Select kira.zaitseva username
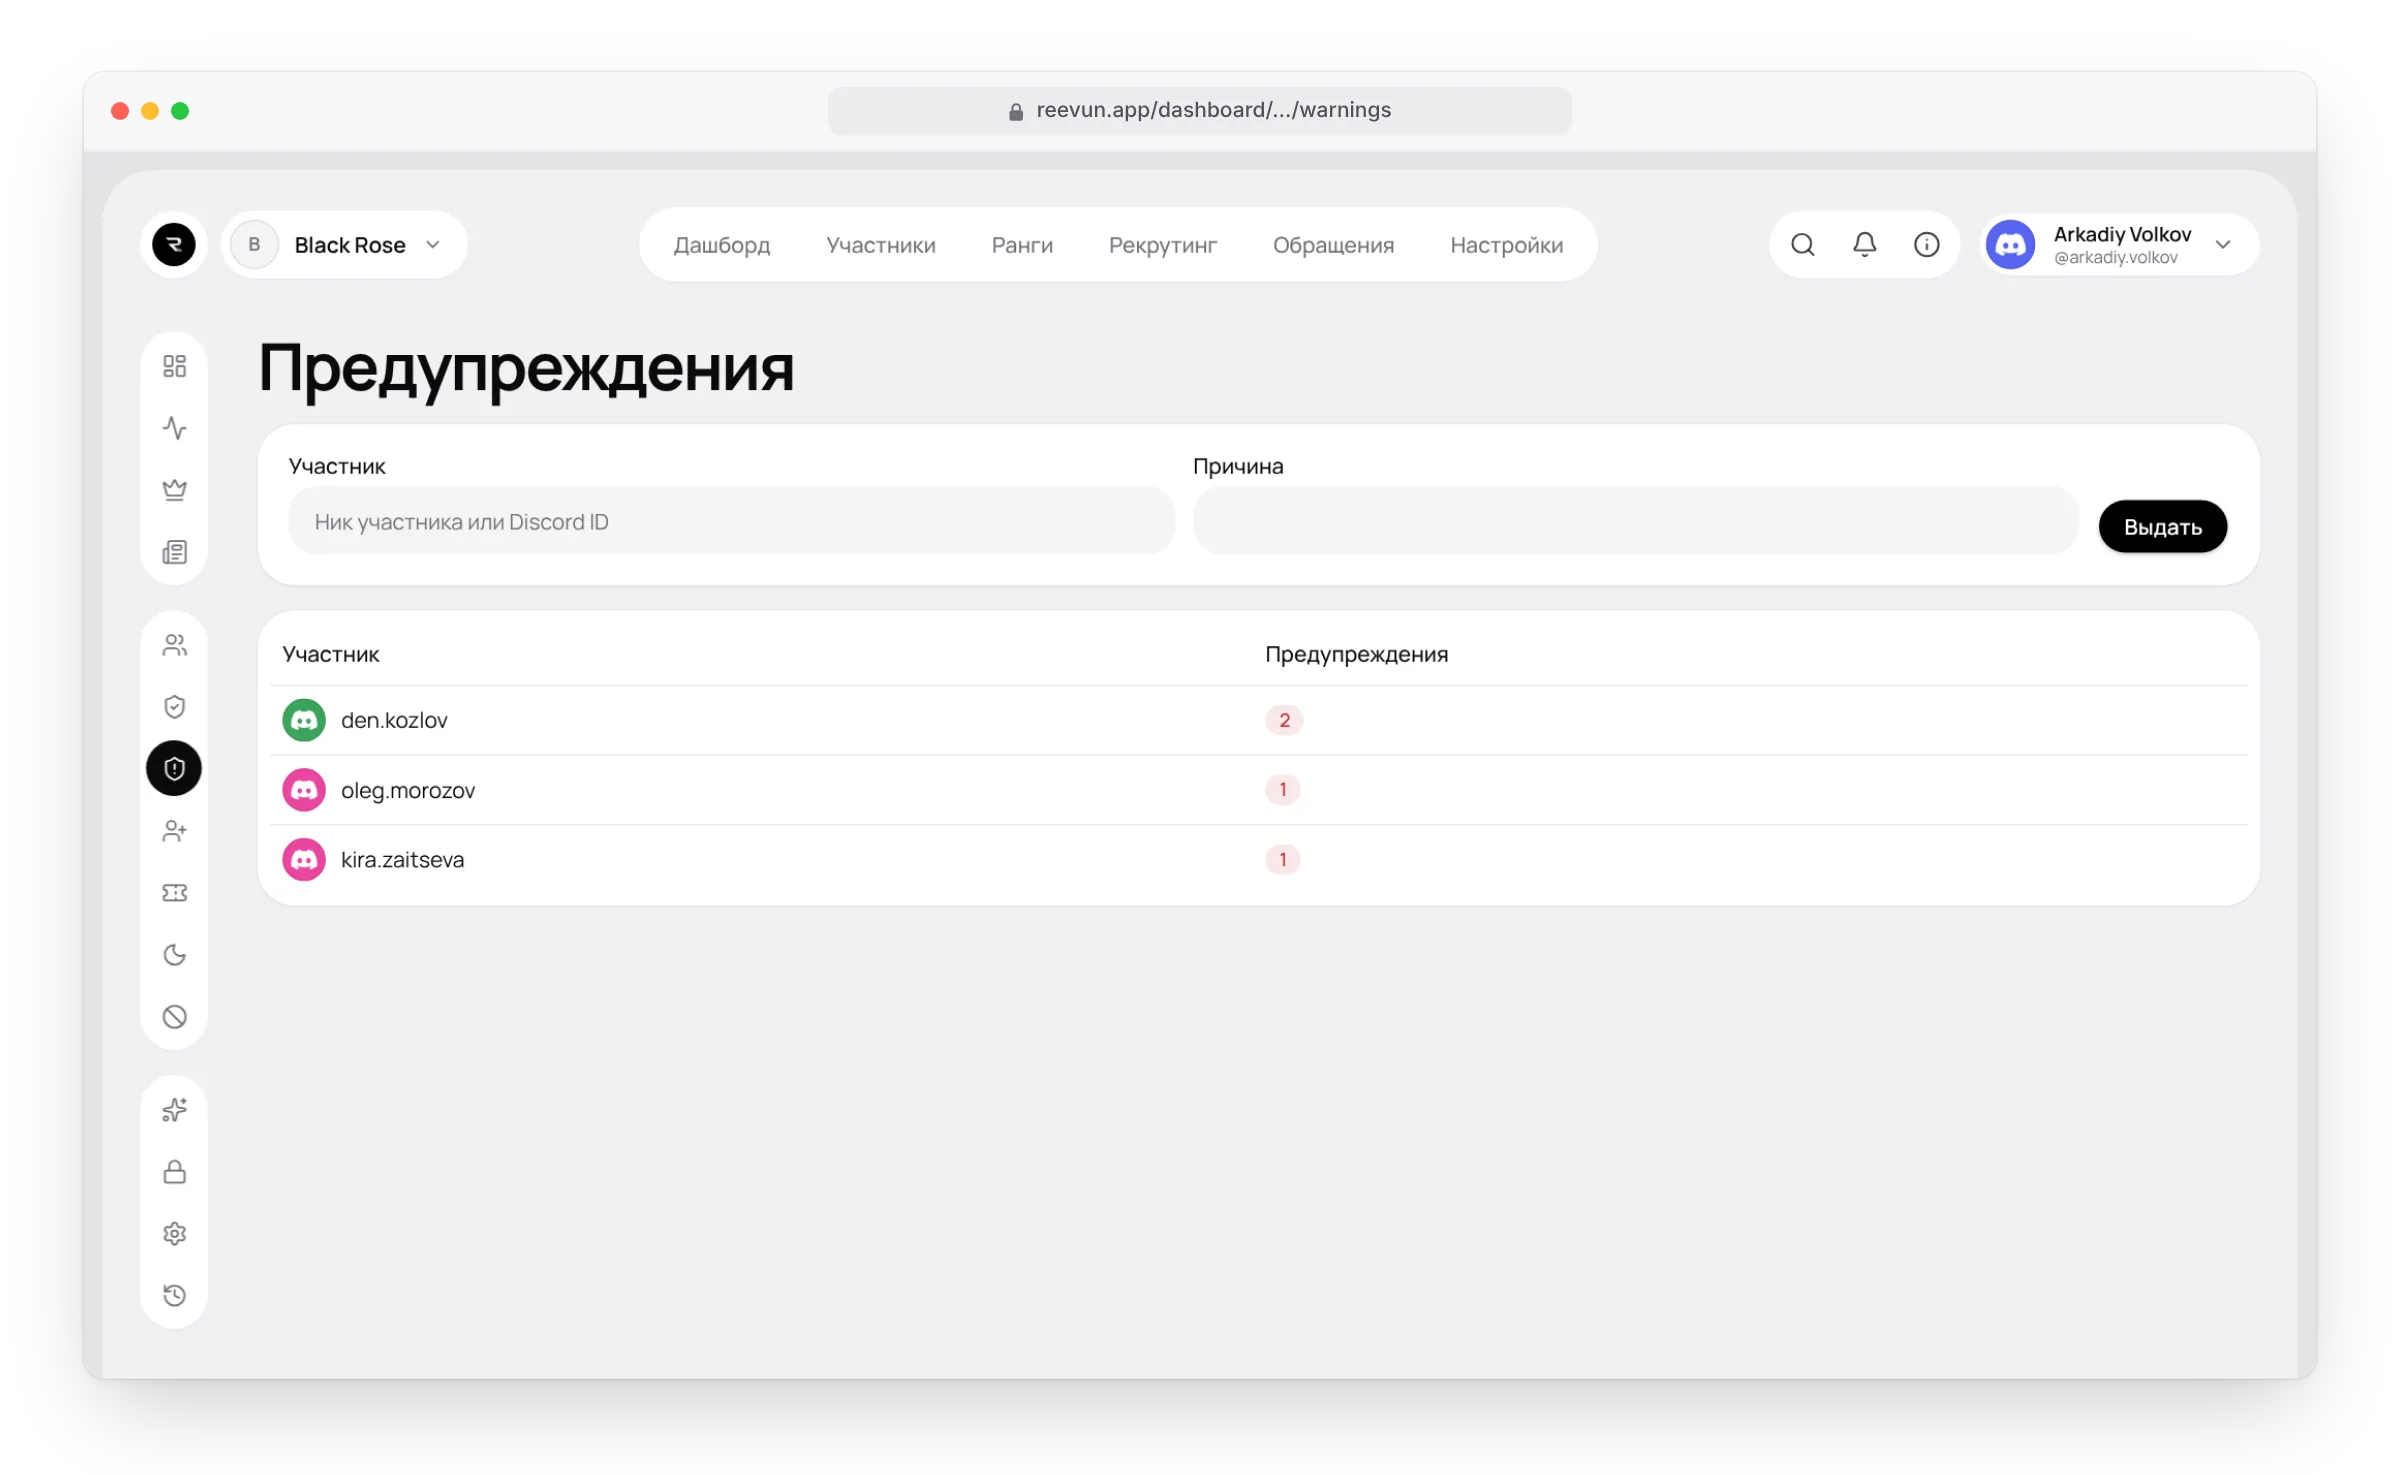This screenshot has width=2400, height=1475. pyautogui.click(x=402, y=860)
